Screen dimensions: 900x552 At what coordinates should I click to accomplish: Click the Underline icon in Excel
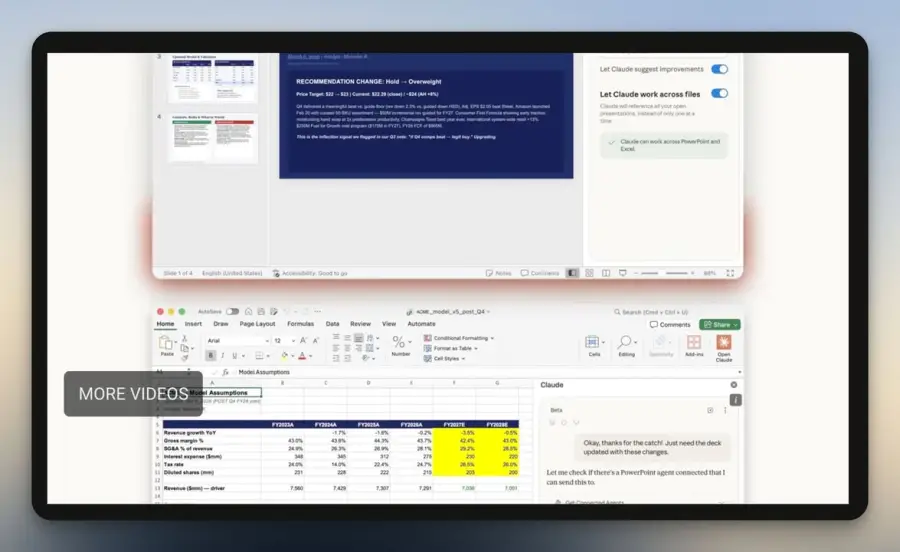(x=234, y=356)
